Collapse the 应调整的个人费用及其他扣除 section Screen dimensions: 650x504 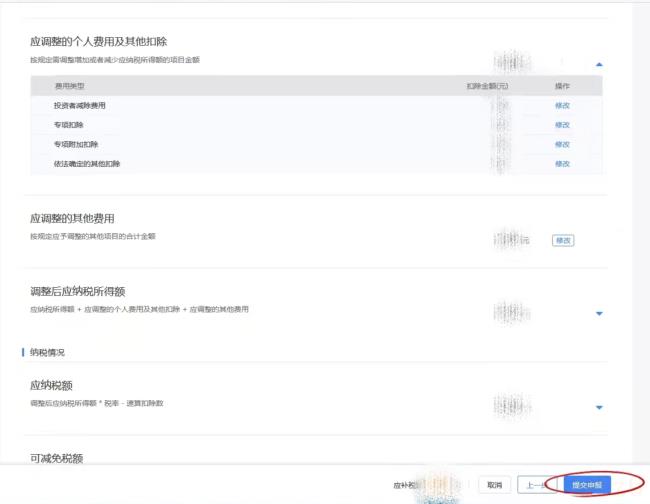tap(599, 64)
